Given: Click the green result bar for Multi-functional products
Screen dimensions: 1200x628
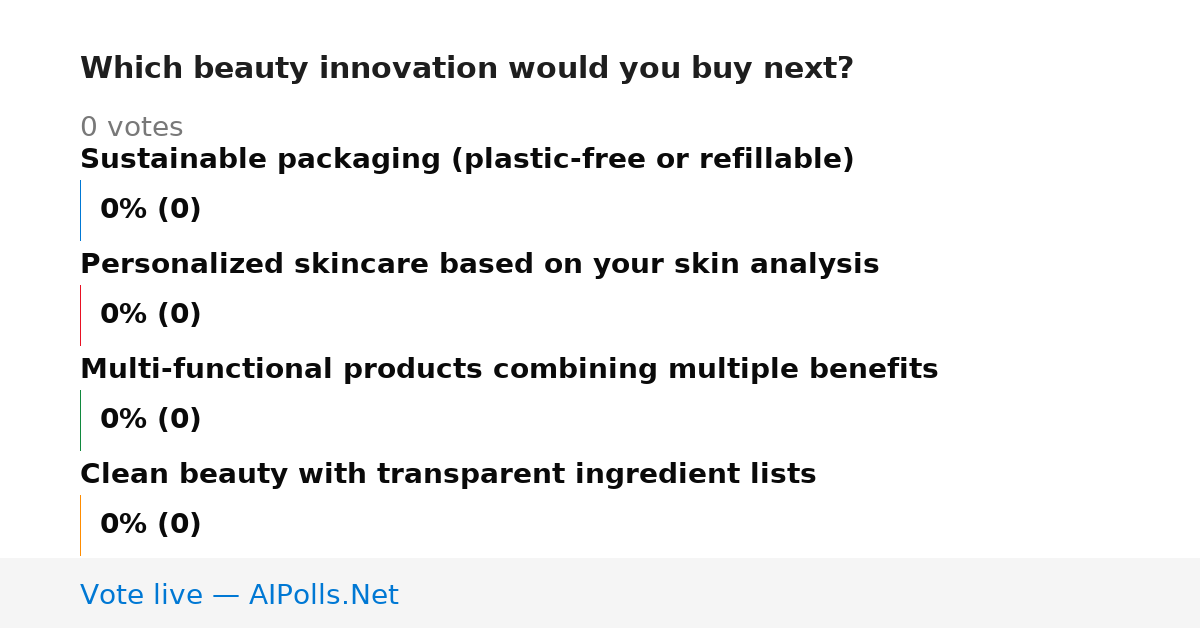Looking at the screenshot, I should point(81,420).
